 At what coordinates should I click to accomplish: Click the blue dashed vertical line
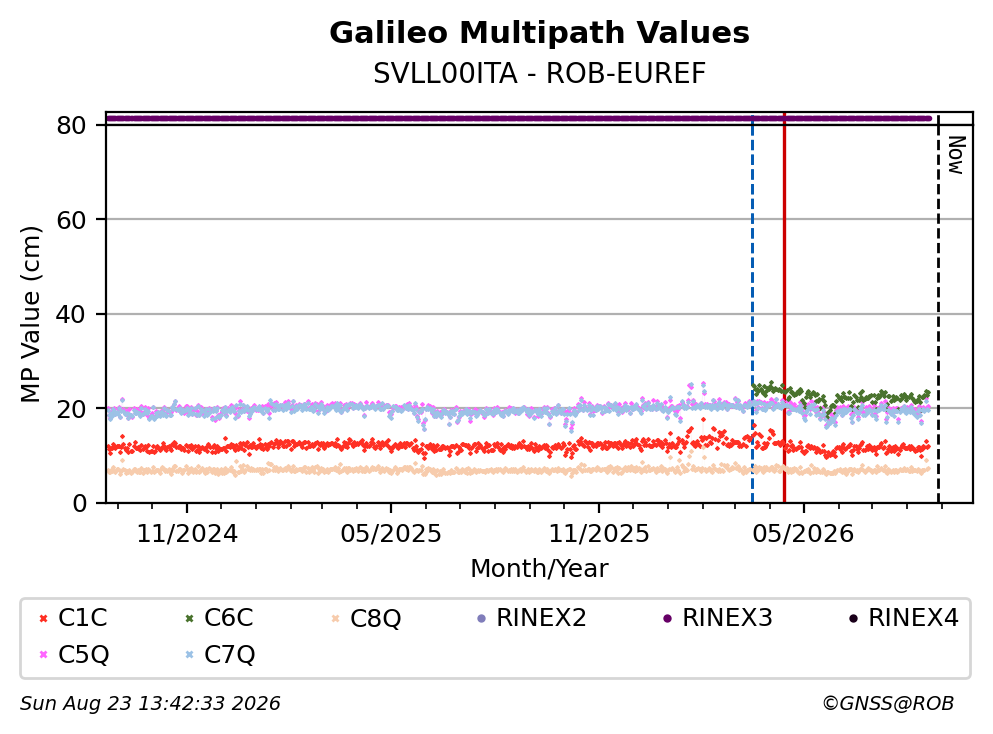[x=752, y=308]
